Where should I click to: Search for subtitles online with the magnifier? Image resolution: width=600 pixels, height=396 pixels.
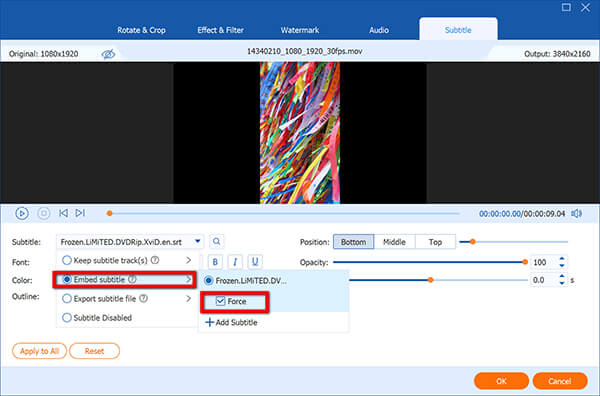[217, 242]
